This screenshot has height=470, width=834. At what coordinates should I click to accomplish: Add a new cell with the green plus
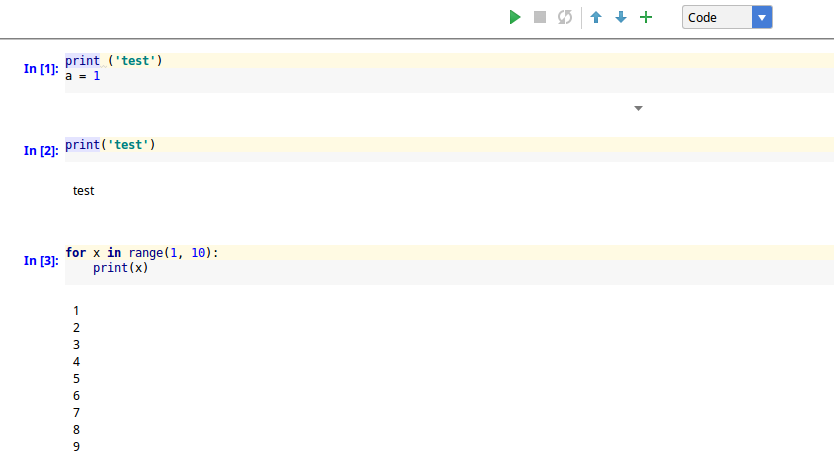click(646, 17)
